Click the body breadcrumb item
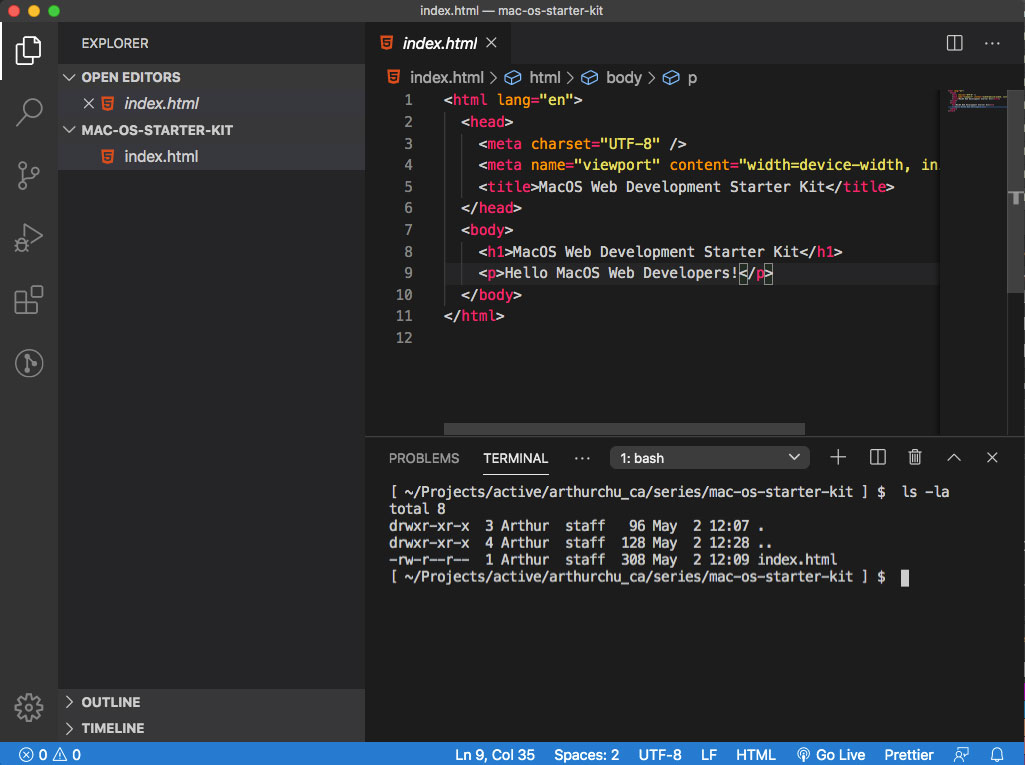The width and height of the screenshot is (1025, 765). [624, 77]
